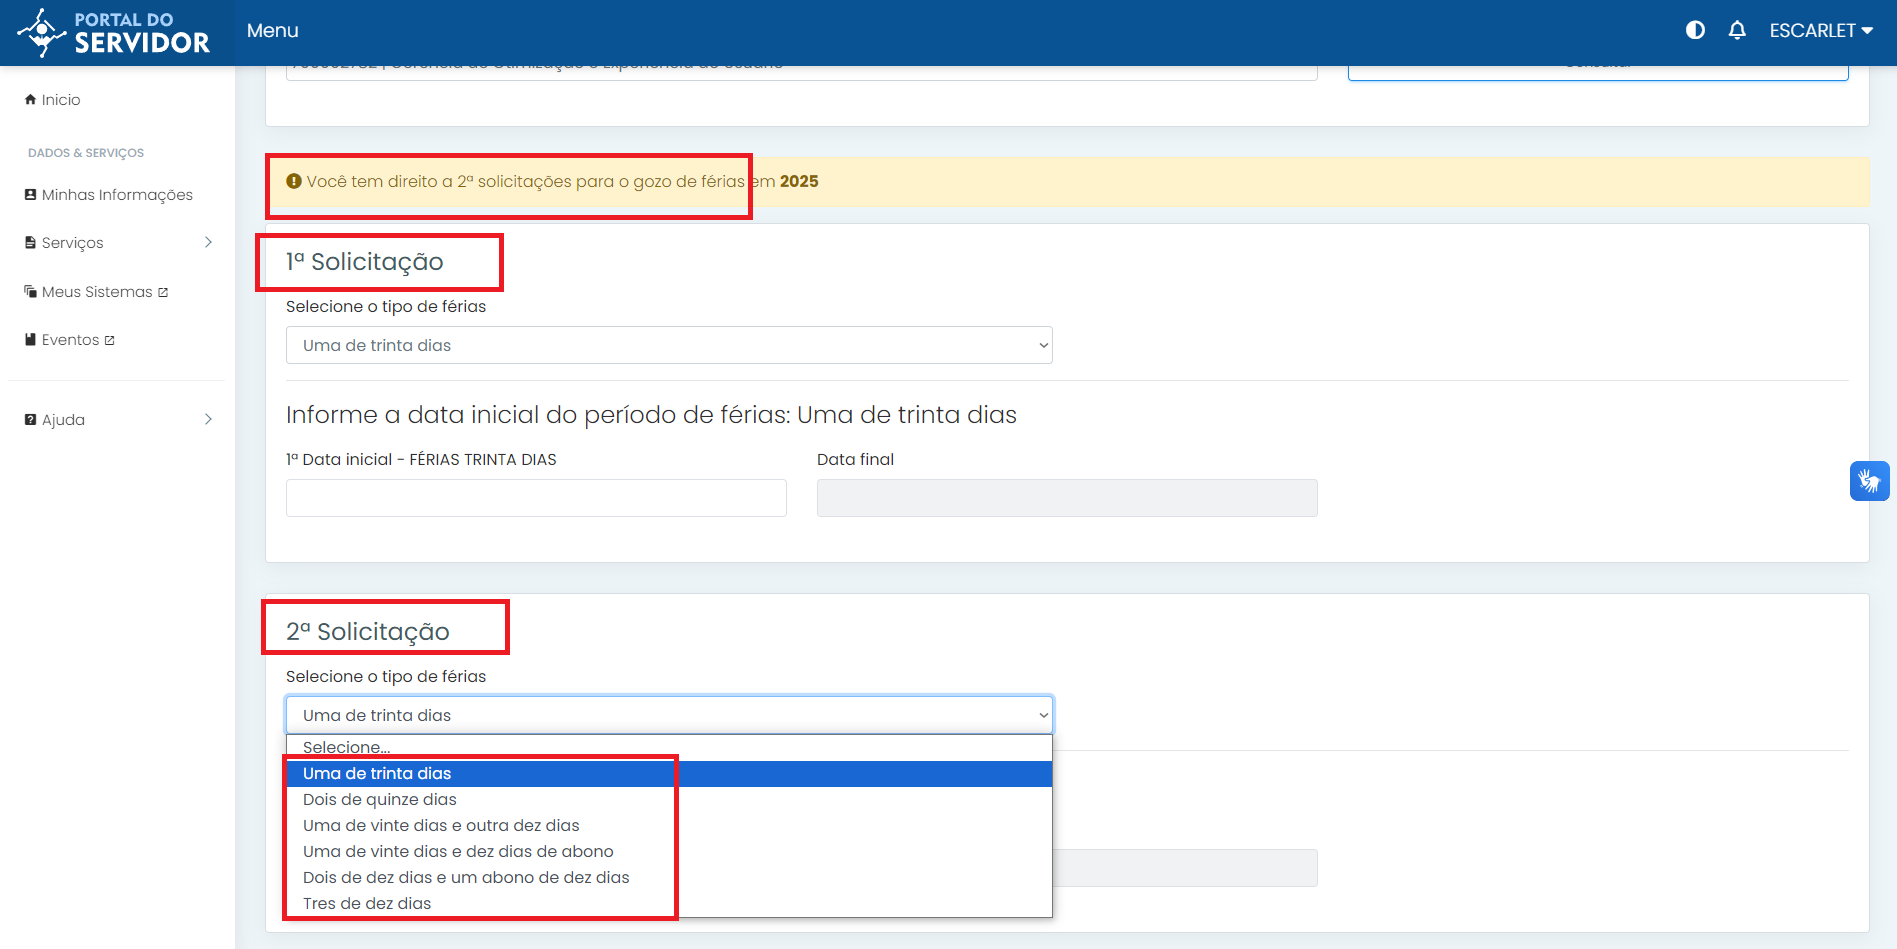Collapse the 2ª Solicitação tipo de férias dropdown
Viewport: 1897px width, 949px height.
point(669,715)
